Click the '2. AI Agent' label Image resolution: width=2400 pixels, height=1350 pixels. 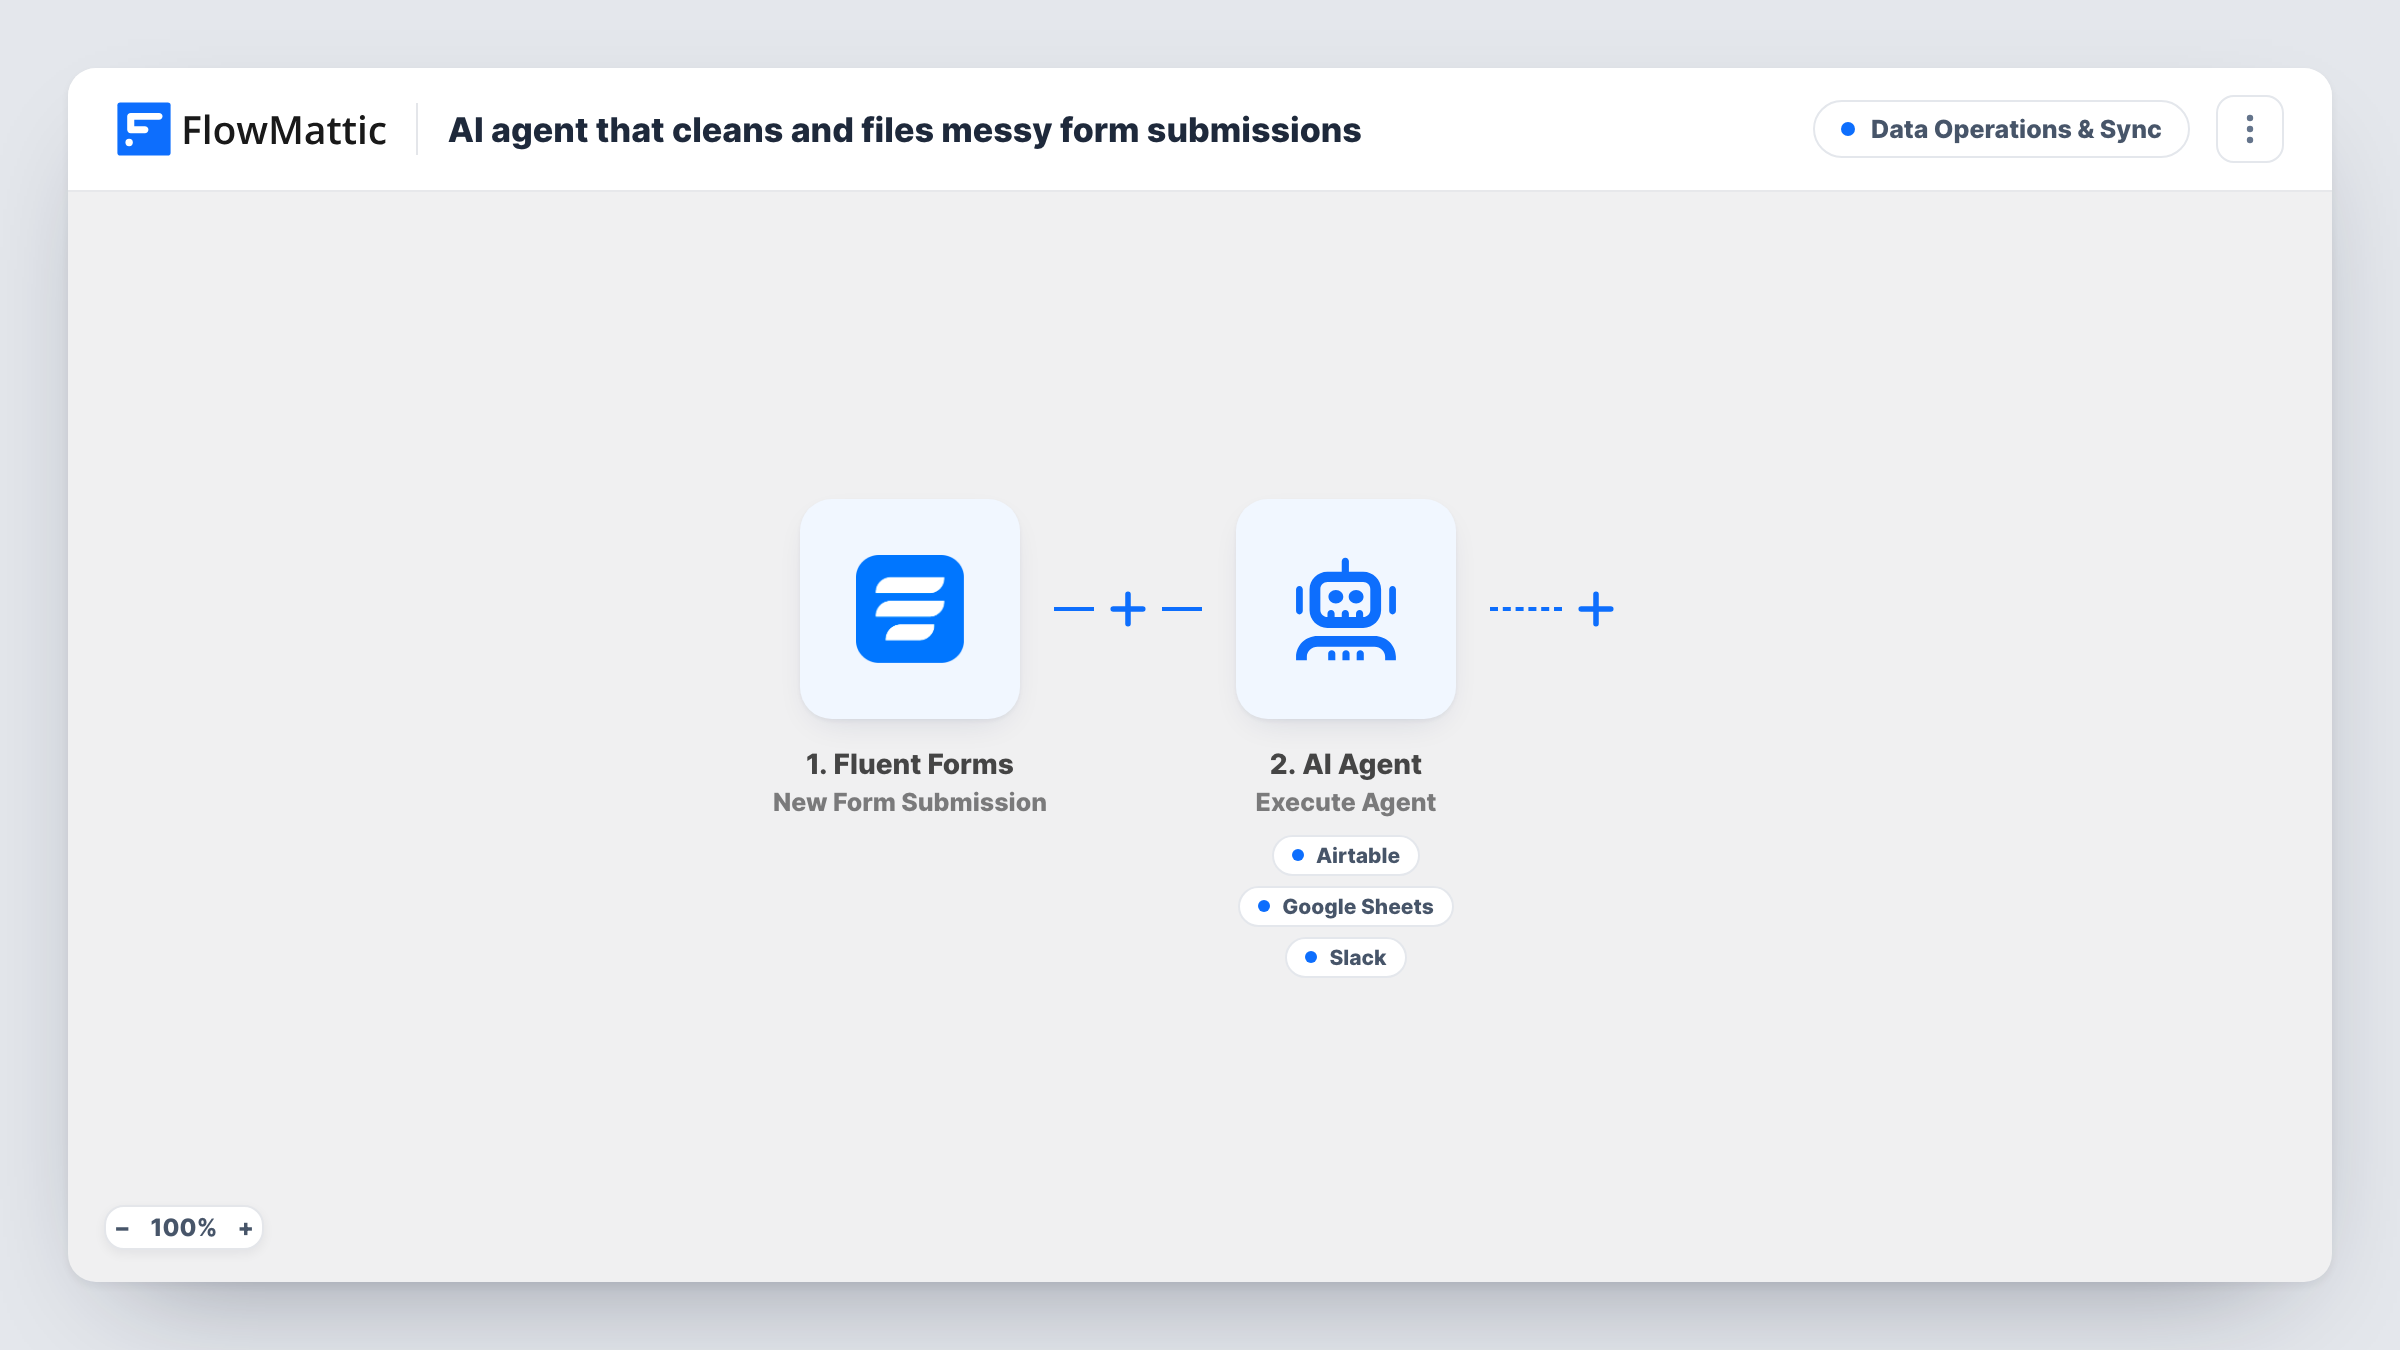[x=1345, y=764]
